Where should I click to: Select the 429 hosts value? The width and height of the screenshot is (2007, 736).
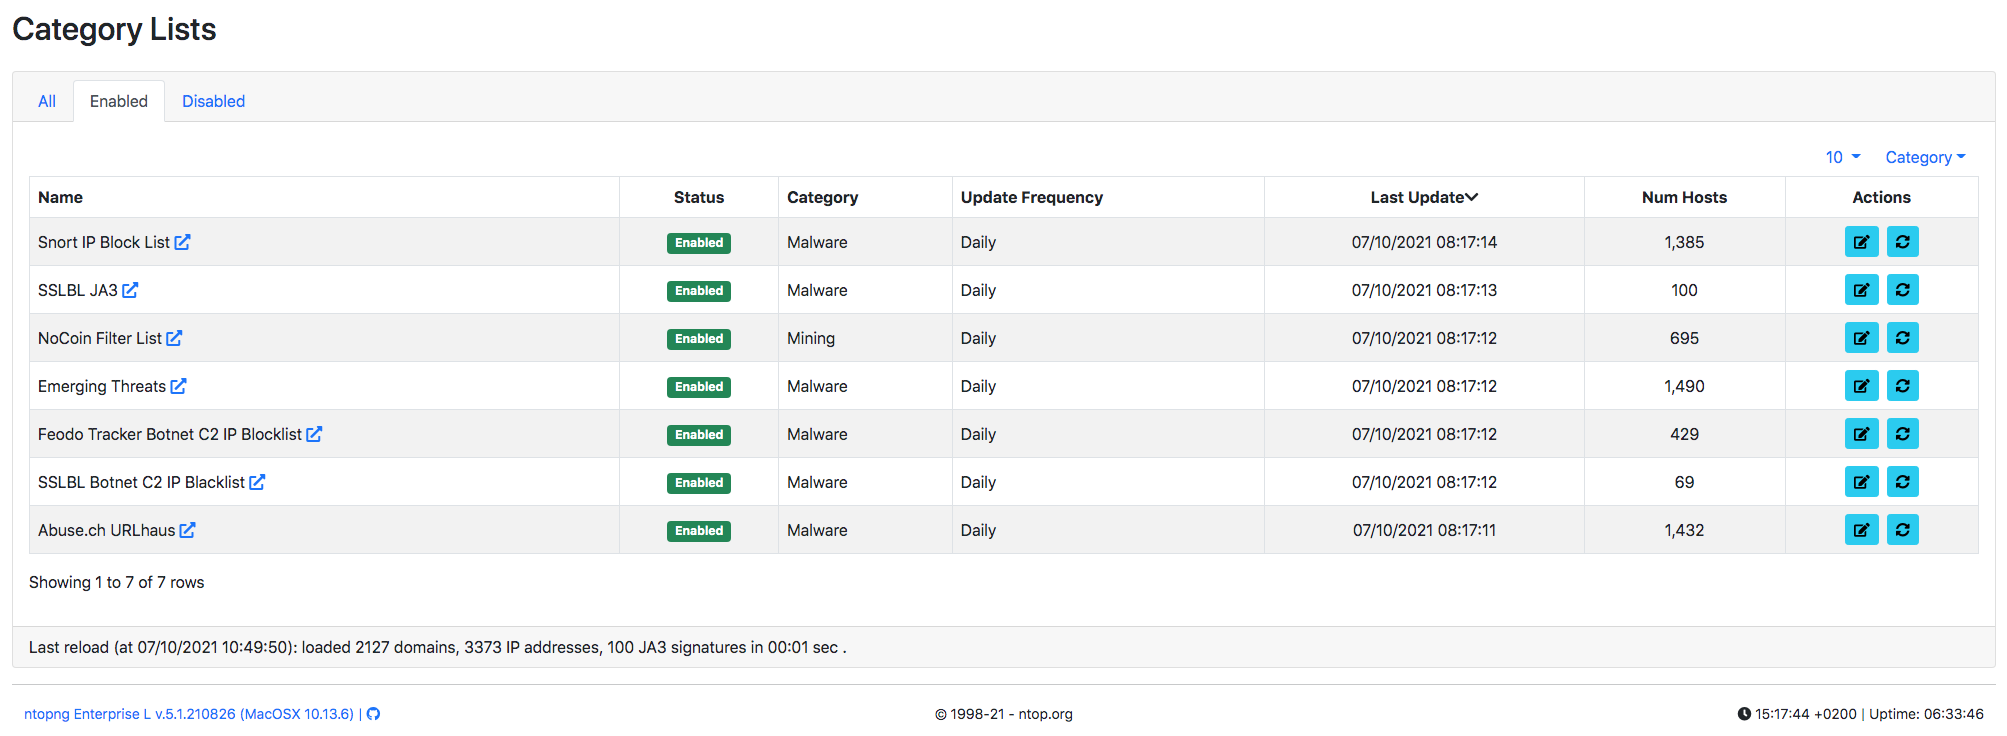point(1684,434)
